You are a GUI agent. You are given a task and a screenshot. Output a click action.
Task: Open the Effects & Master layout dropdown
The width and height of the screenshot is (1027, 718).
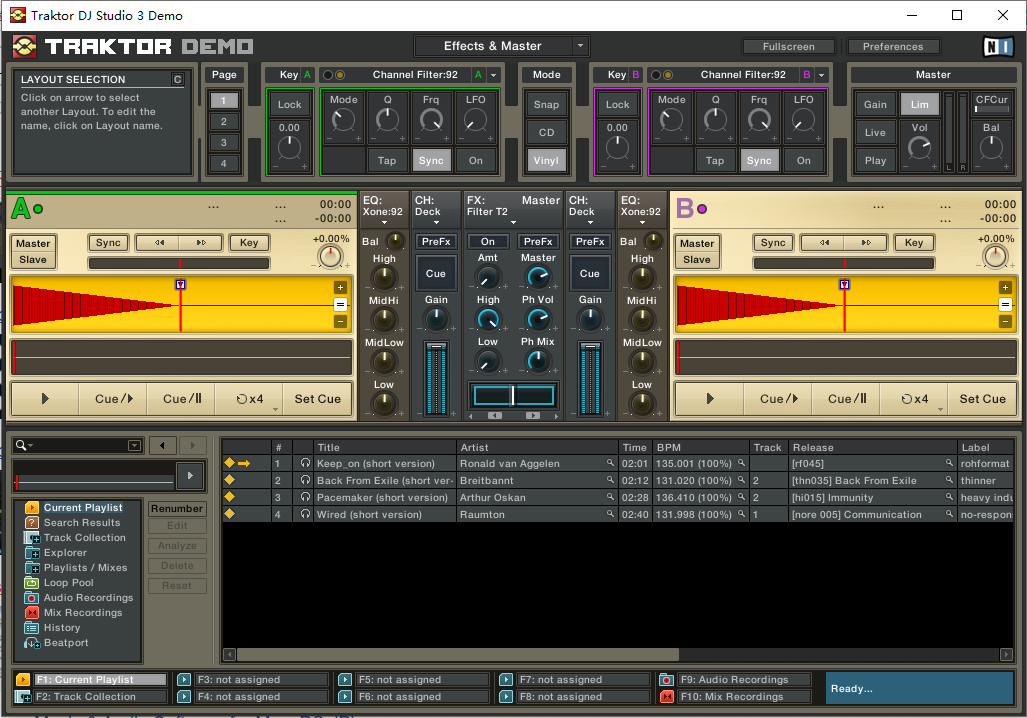pyautogui.click(x=581, y=46)
